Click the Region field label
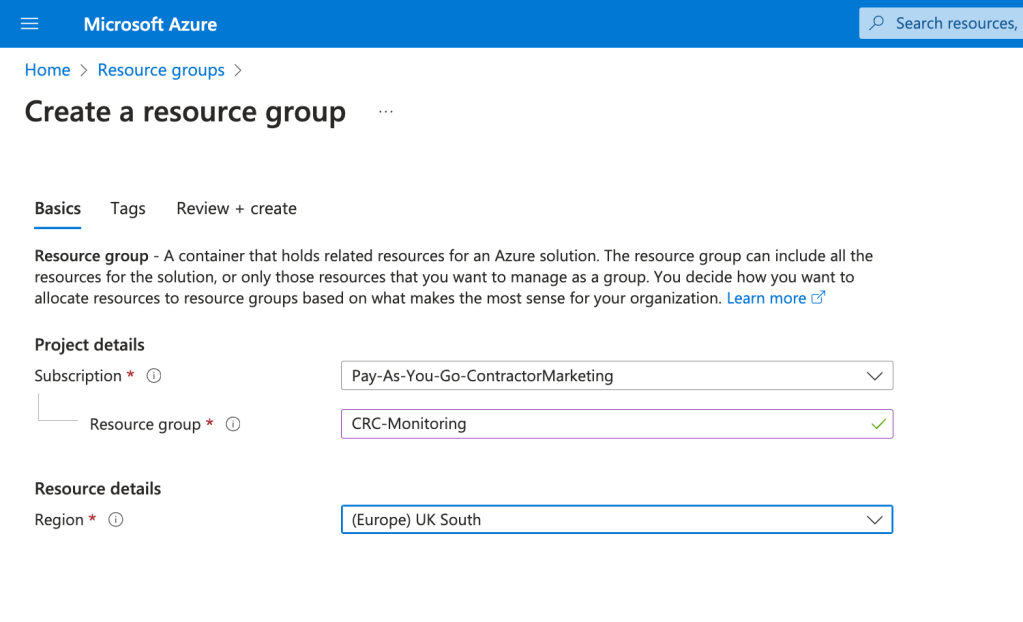This screenshot has height=622, width=1023. (59, 520)
